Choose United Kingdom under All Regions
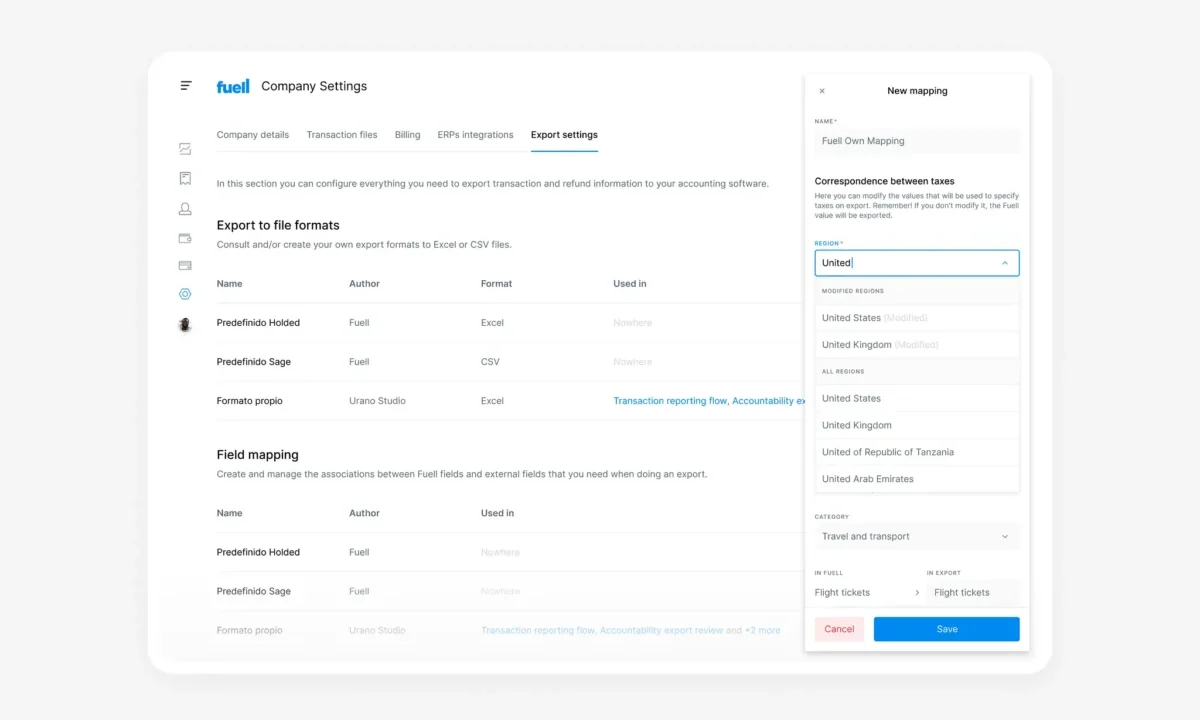Image resolution: width=1200 pixels, height=720 pixels. 916,425
